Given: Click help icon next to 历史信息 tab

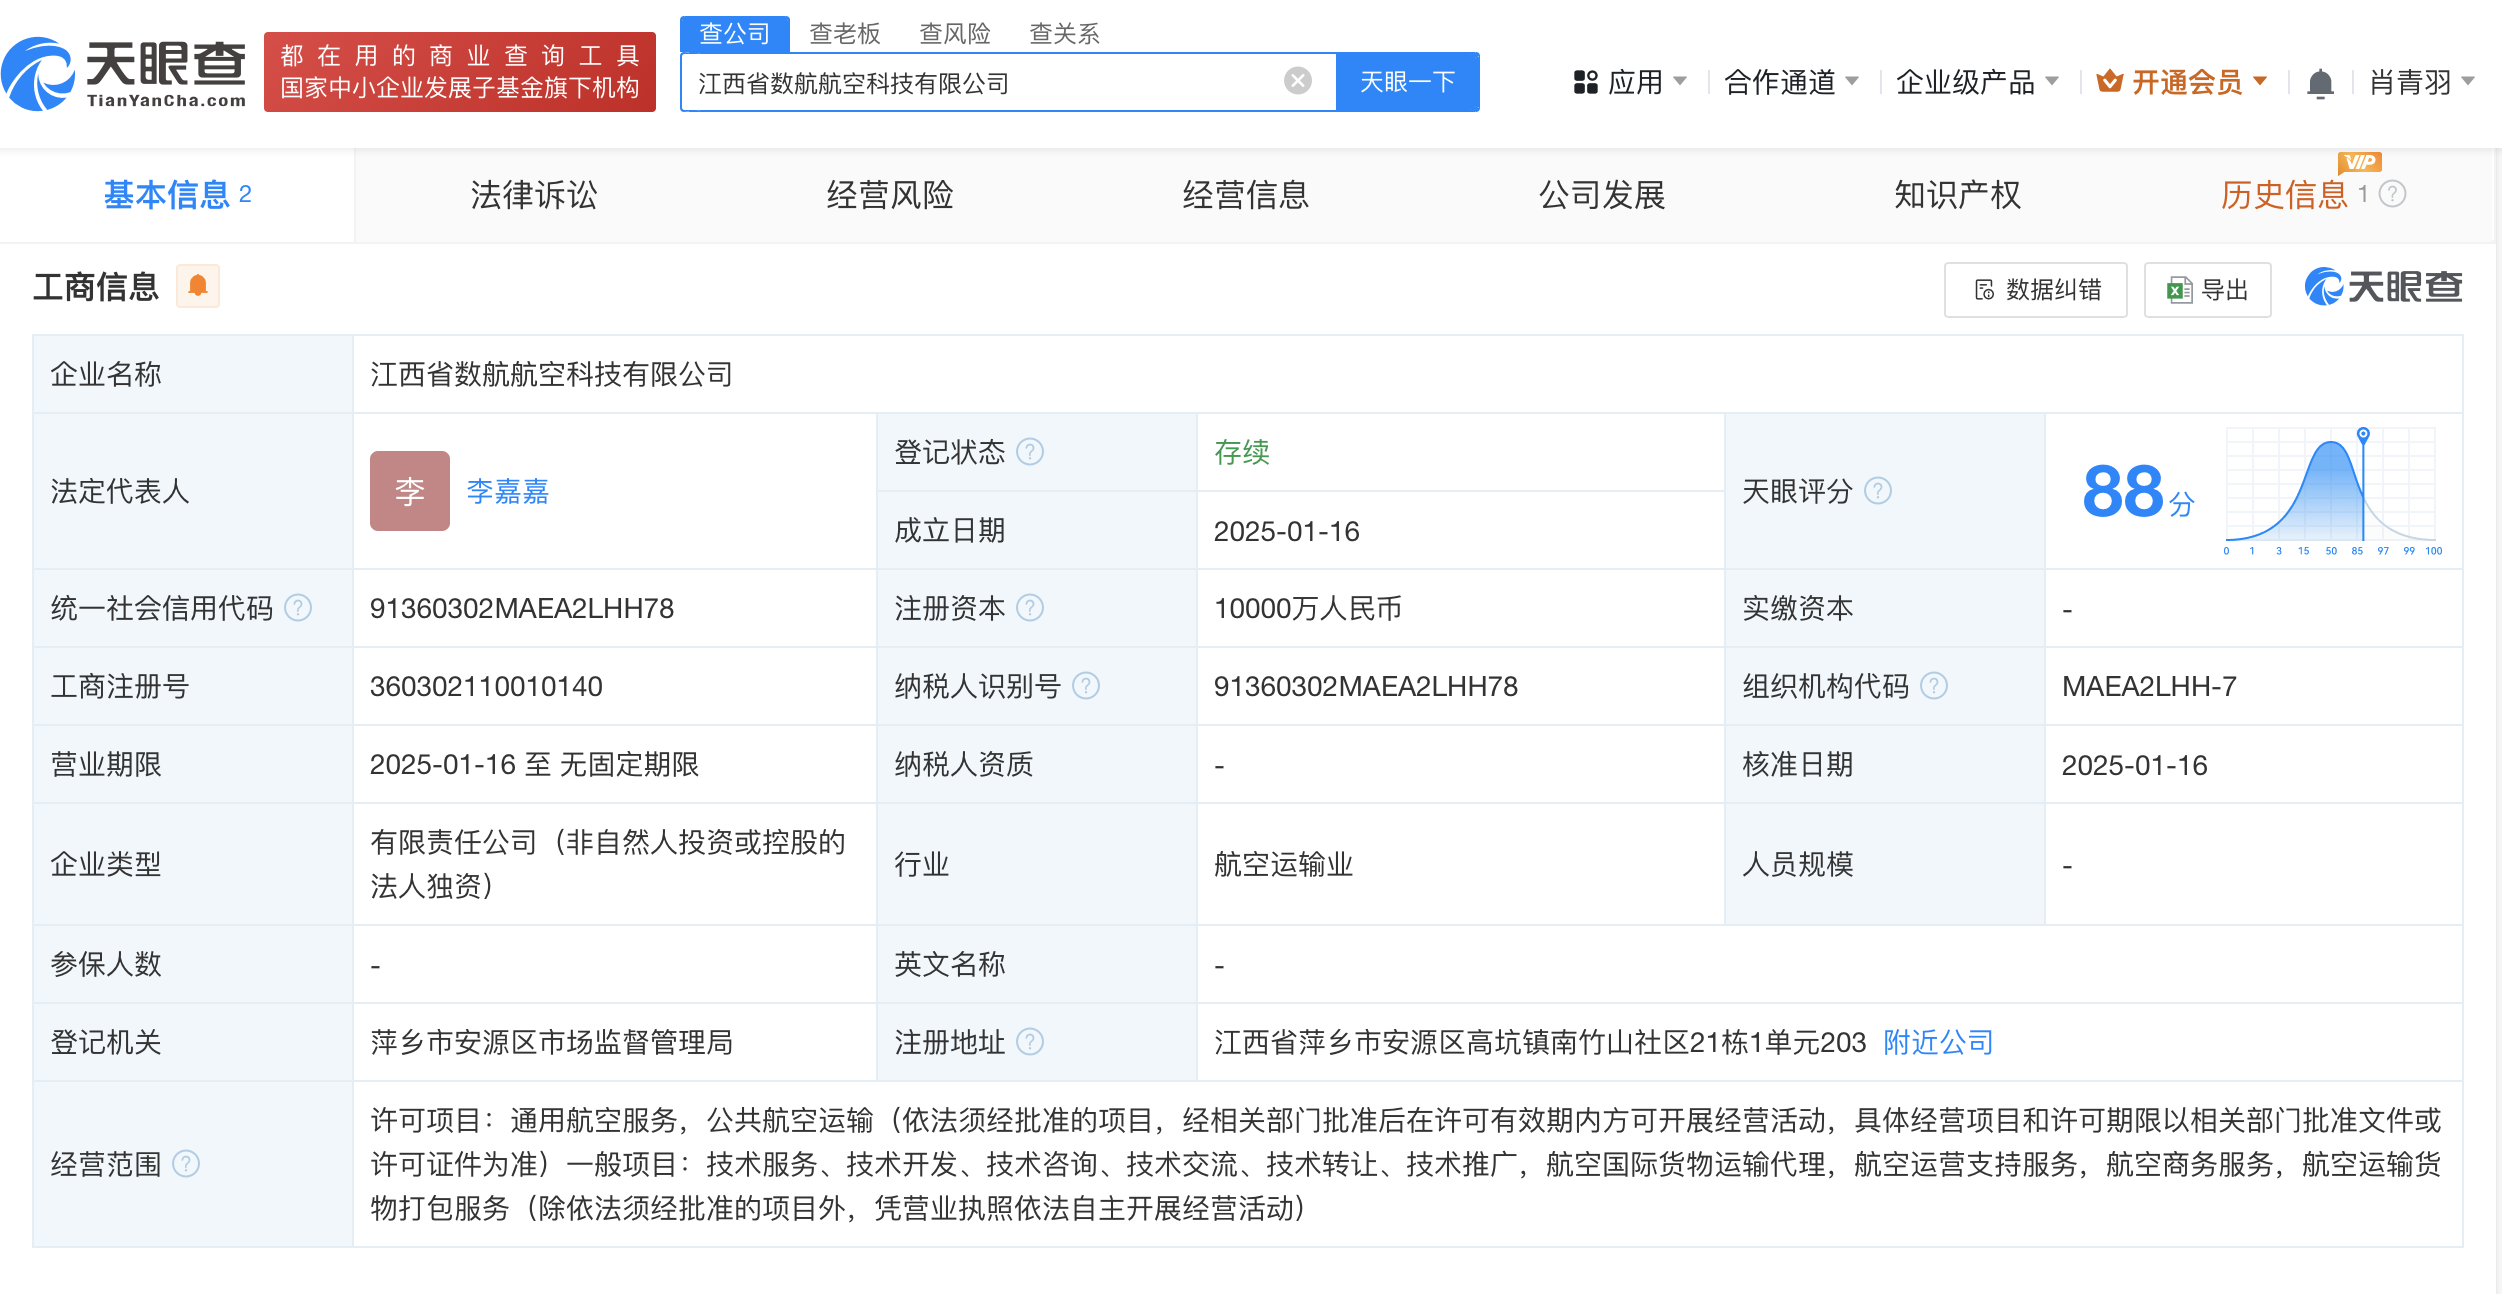Looking at the screenshot, I should click(2392, 194).
